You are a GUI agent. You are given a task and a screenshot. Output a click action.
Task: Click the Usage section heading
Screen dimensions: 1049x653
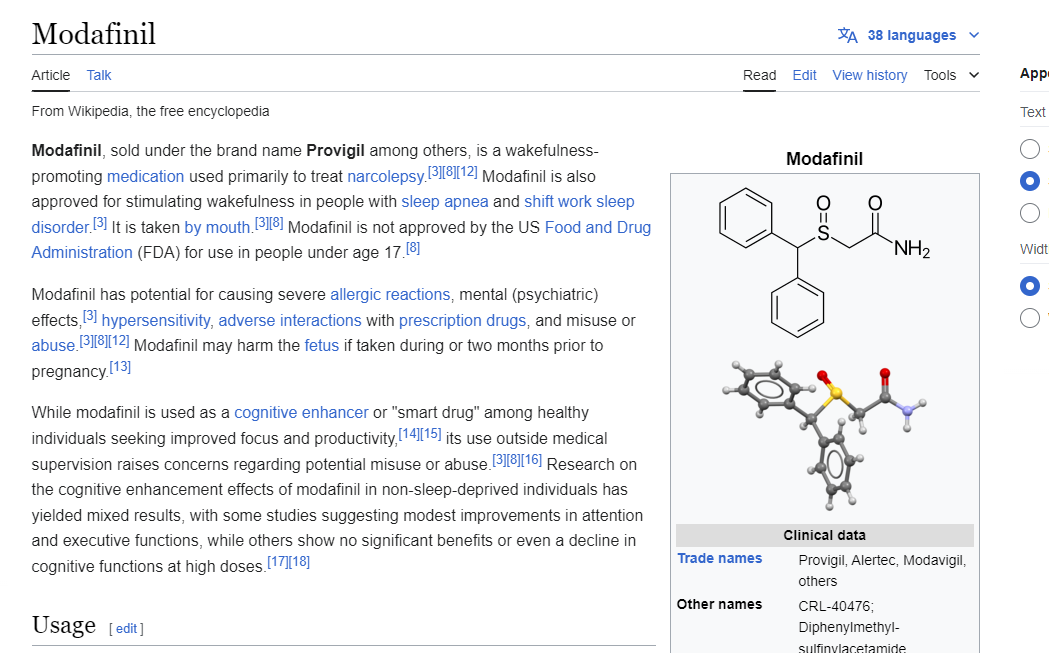[64, 625]
